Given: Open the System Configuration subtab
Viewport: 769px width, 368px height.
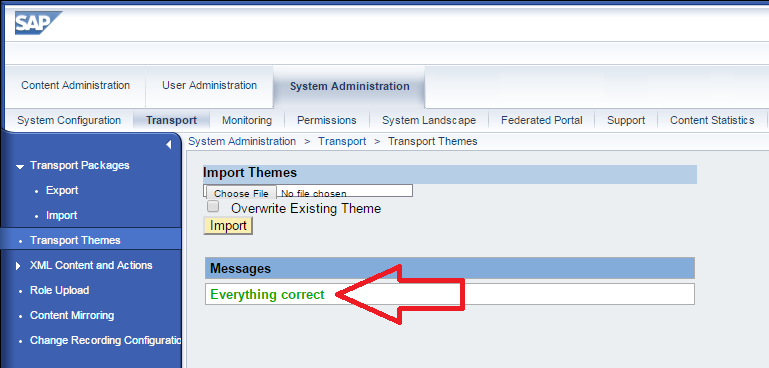Looking at the screenshot, I should 69,120.
